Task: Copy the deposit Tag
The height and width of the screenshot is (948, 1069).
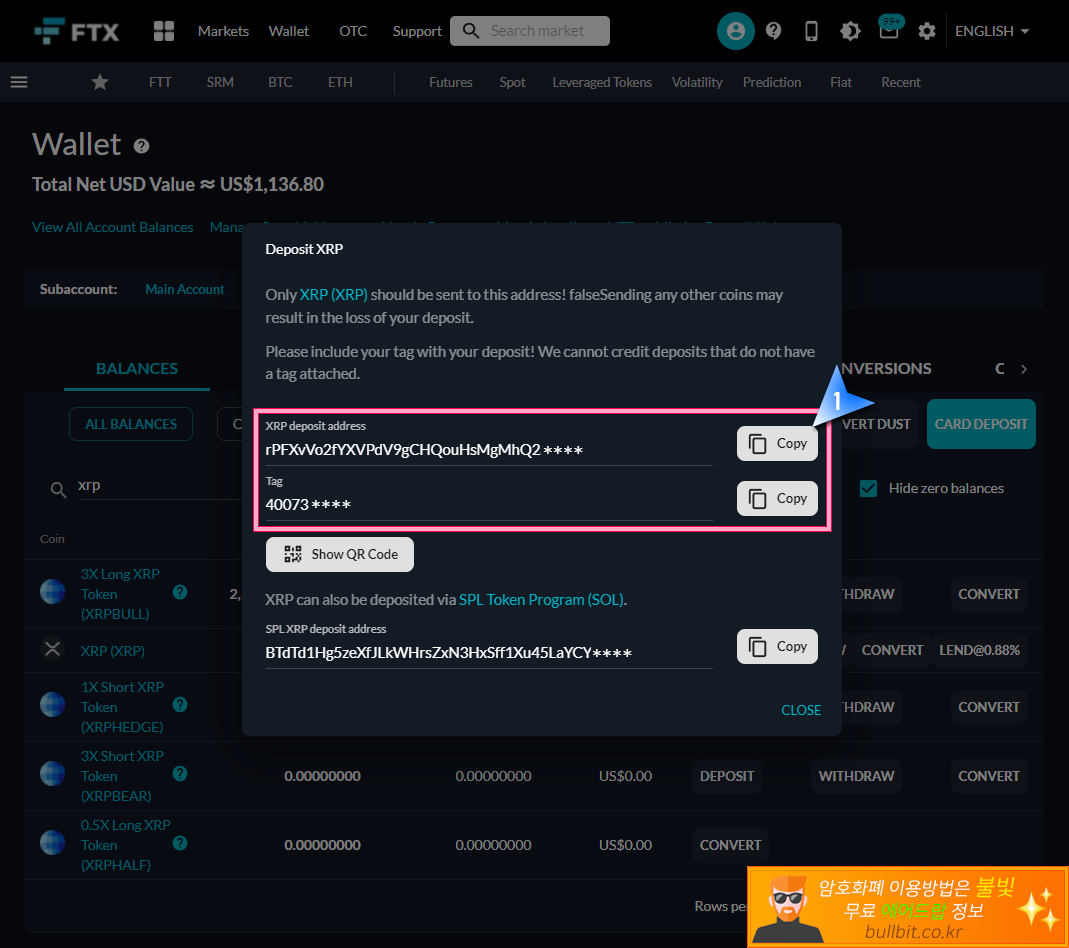Action: tap(777, 498)
